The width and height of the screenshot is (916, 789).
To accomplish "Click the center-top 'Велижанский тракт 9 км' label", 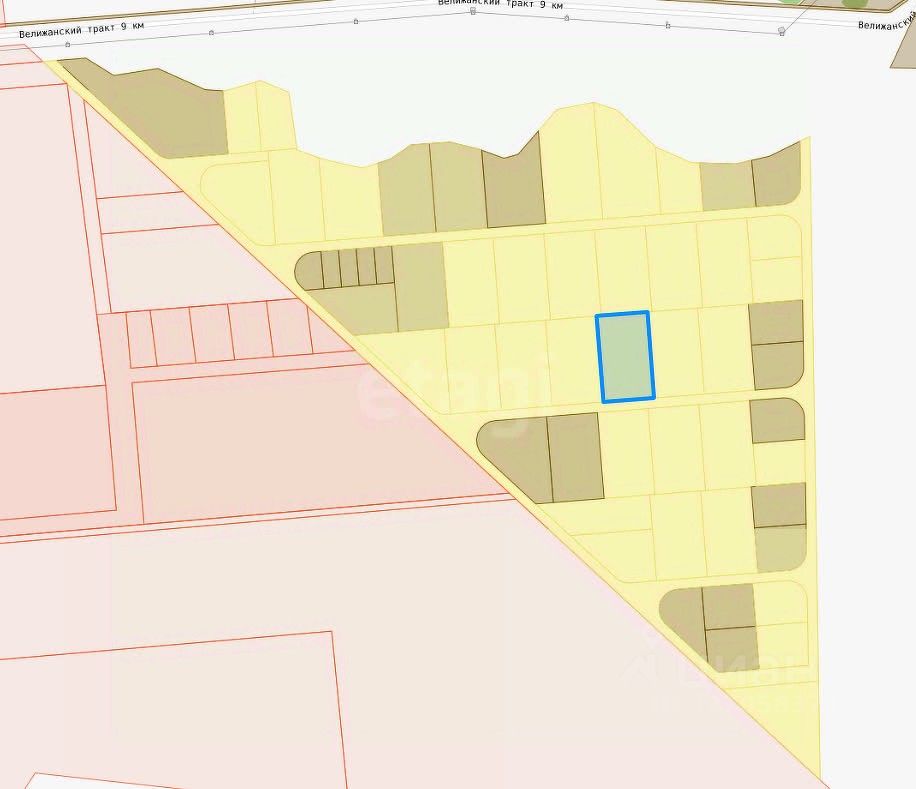I will [x=500, y=4].
